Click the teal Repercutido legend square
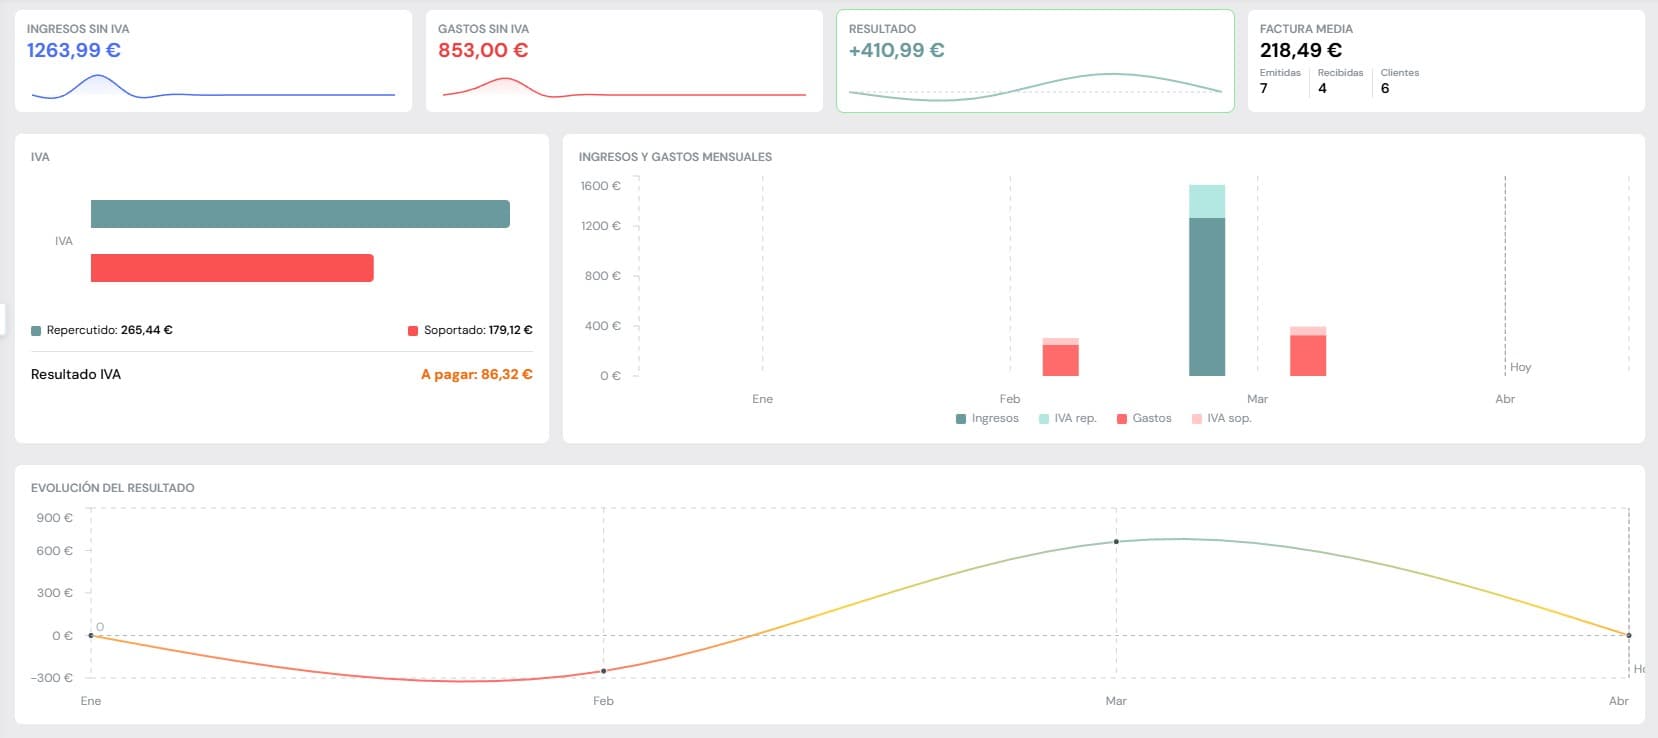The height and width of the screenshot is (738, 1658). point(36,331)
